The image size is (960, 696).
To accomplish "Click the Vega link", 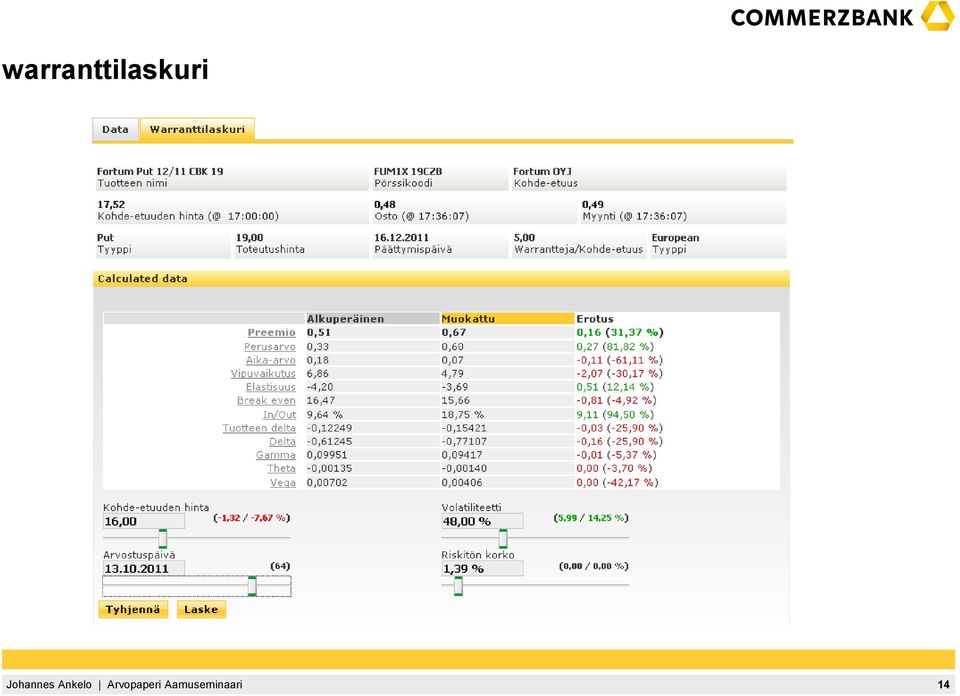I will [x=283, y=482].
